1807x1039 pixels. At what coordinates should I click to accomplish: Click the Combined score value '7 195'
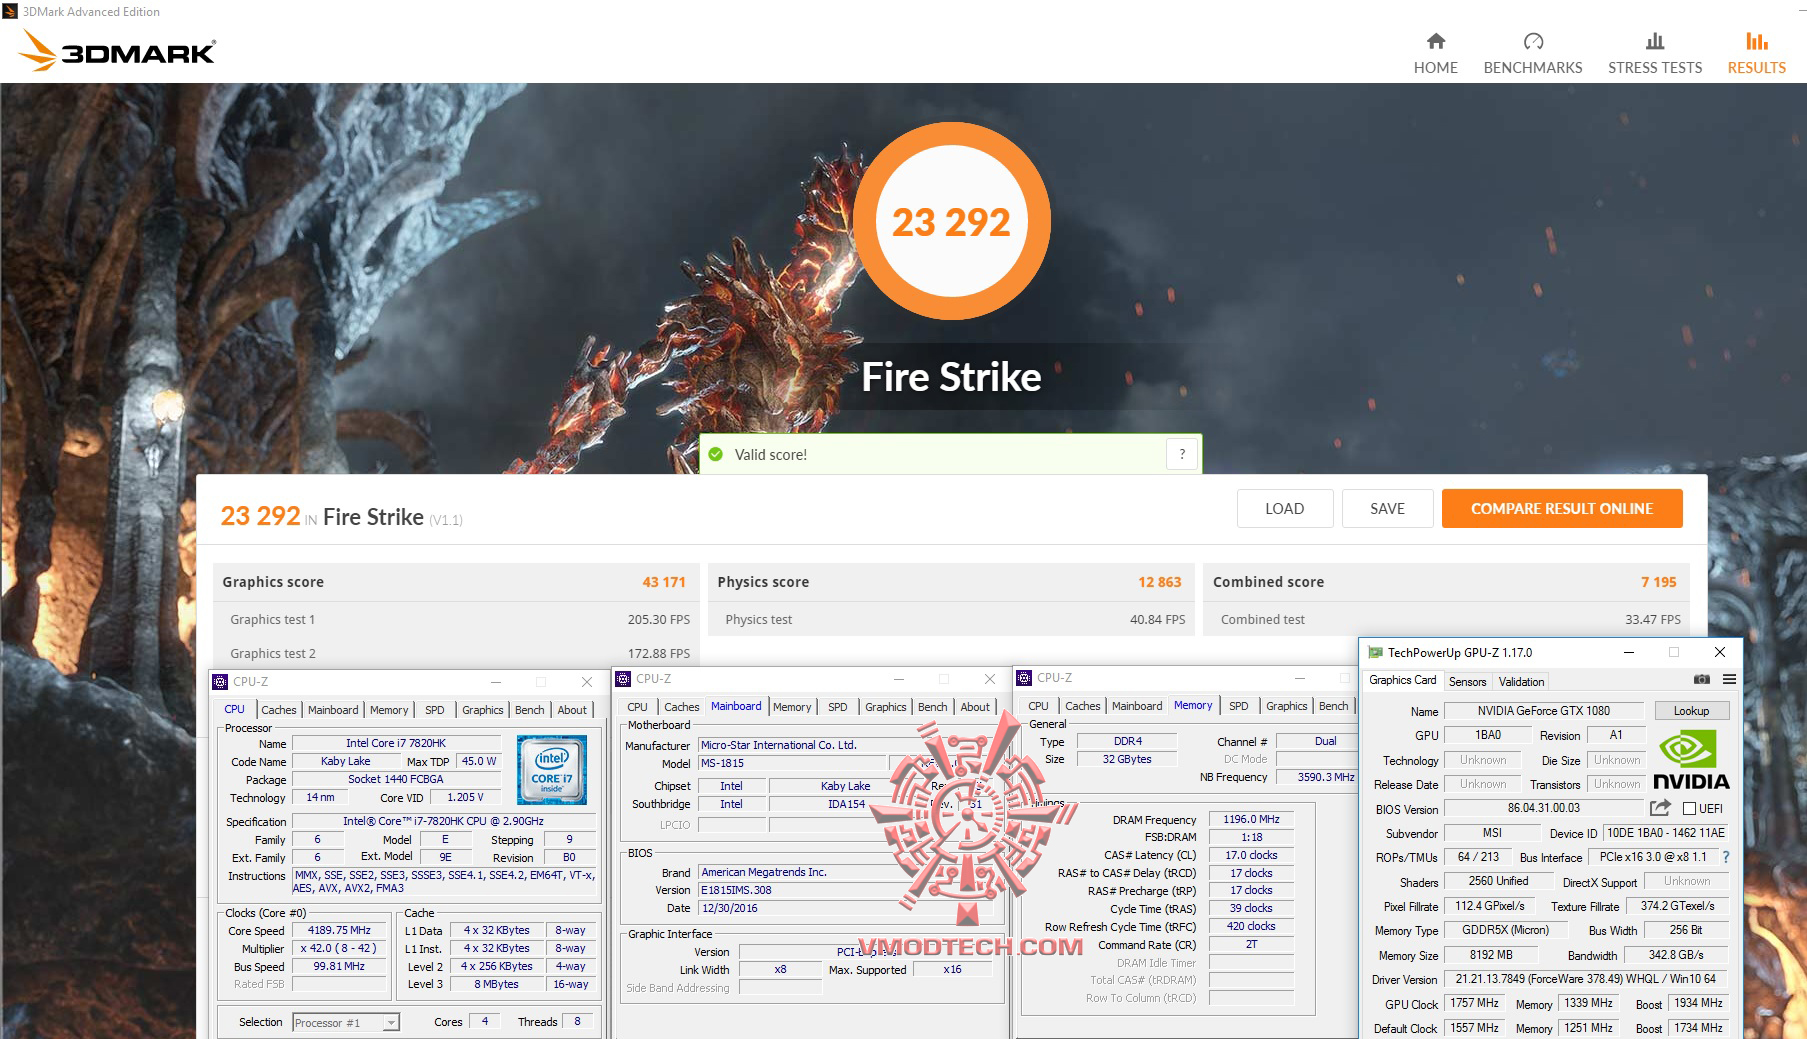(1658, 582)
